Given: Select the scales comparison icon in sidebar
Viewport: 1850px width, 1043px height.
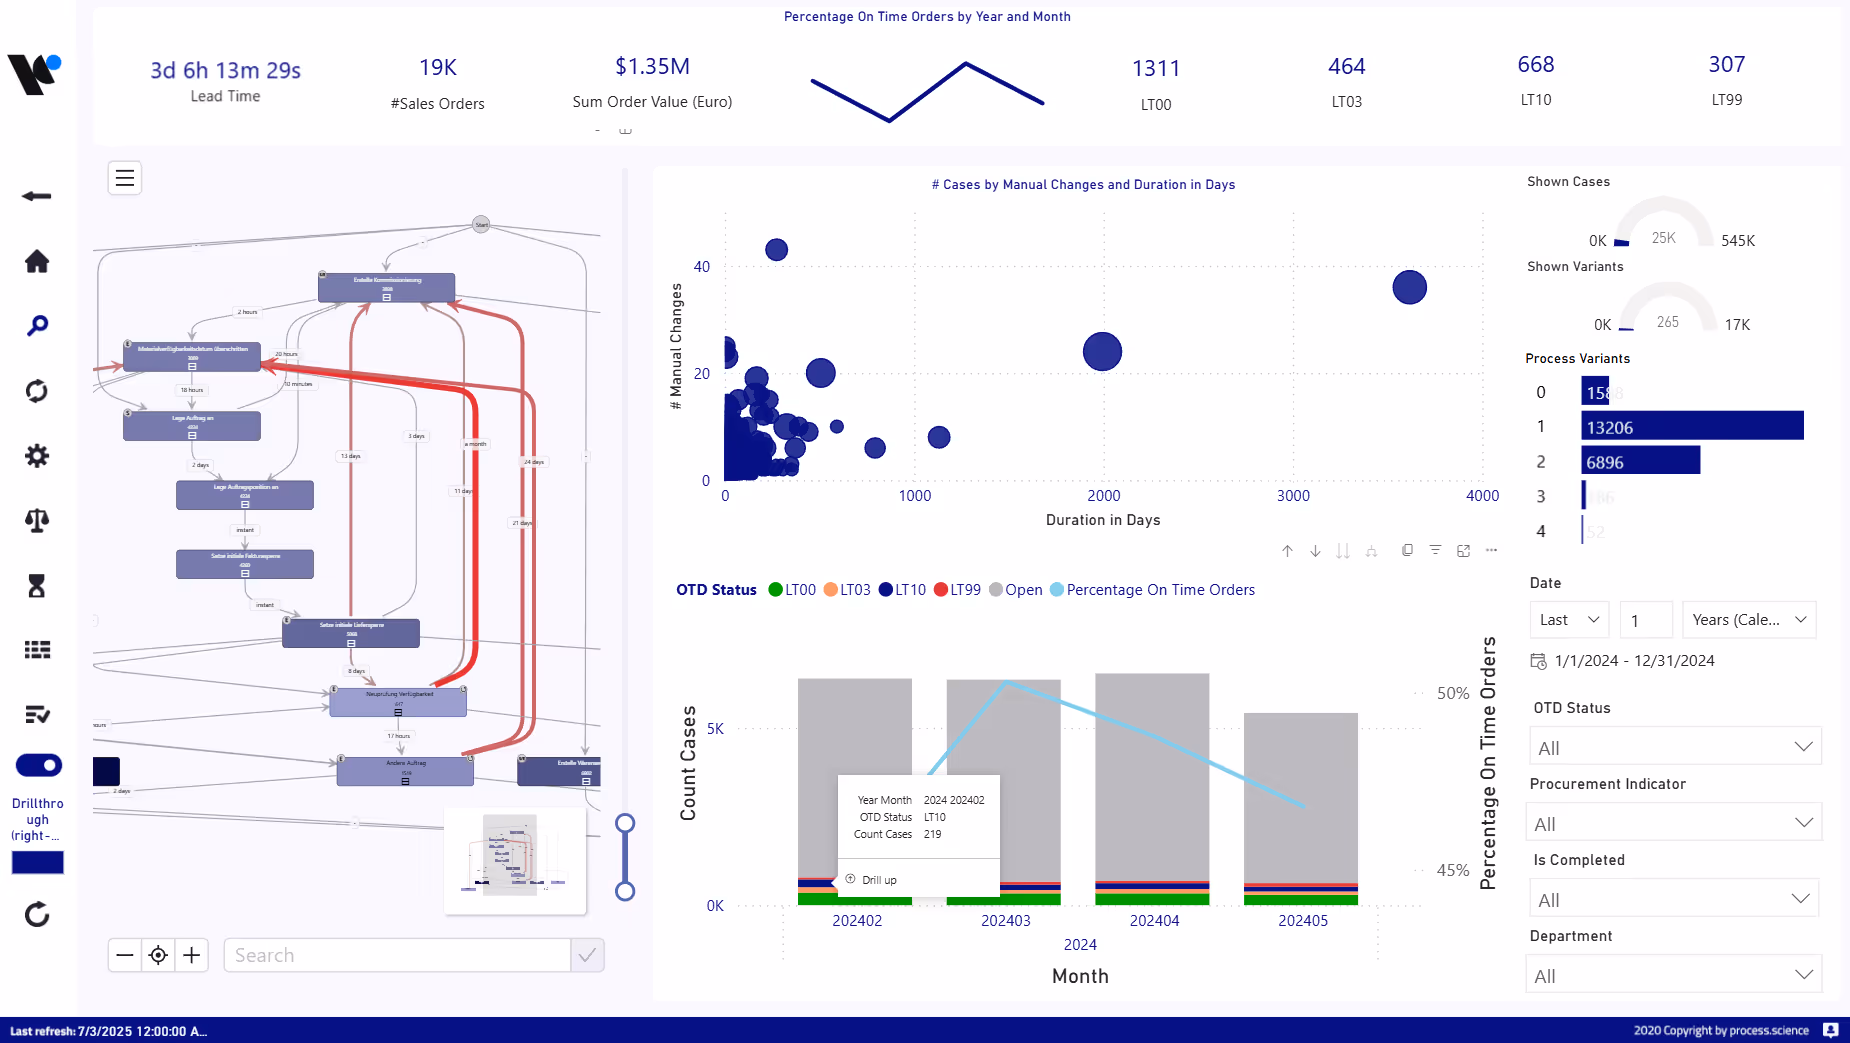Looking at the screenshot, I should [37, 520].
